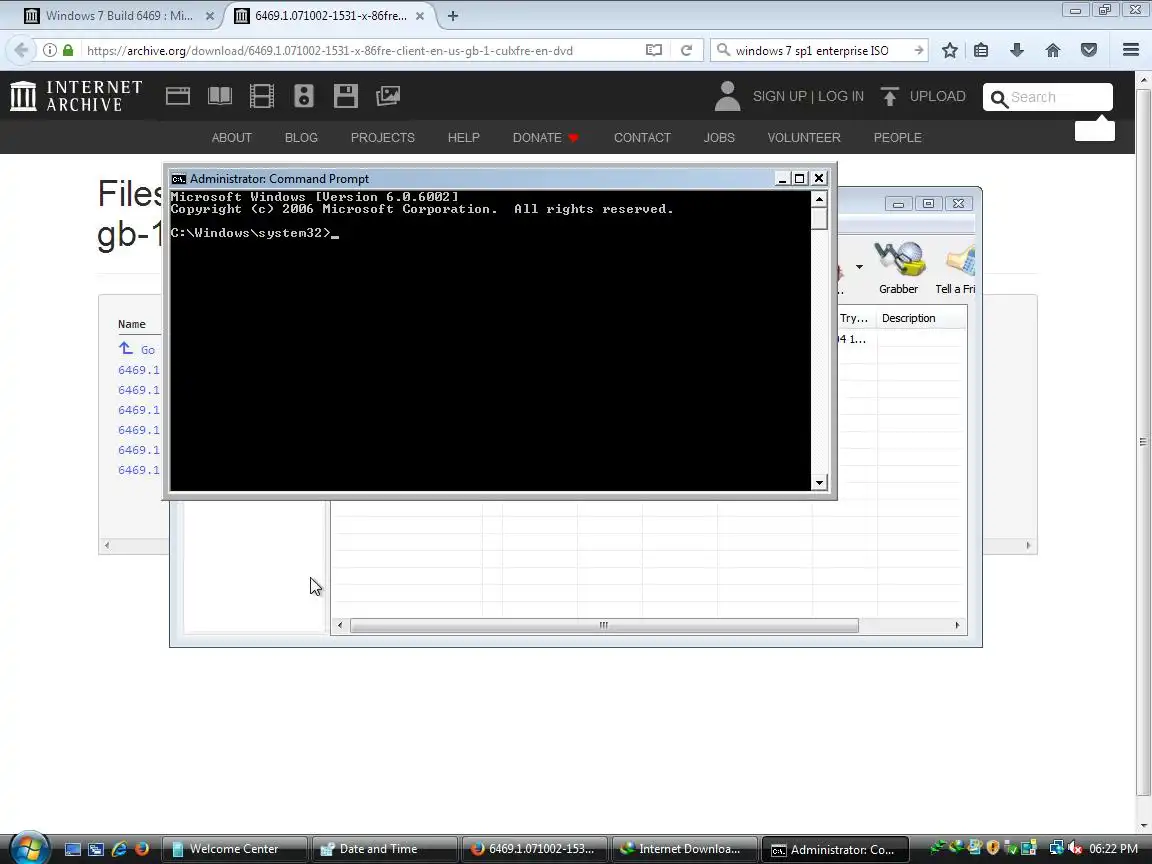Click LOG IN link
1152x864 pixels.
pos(840,96)
